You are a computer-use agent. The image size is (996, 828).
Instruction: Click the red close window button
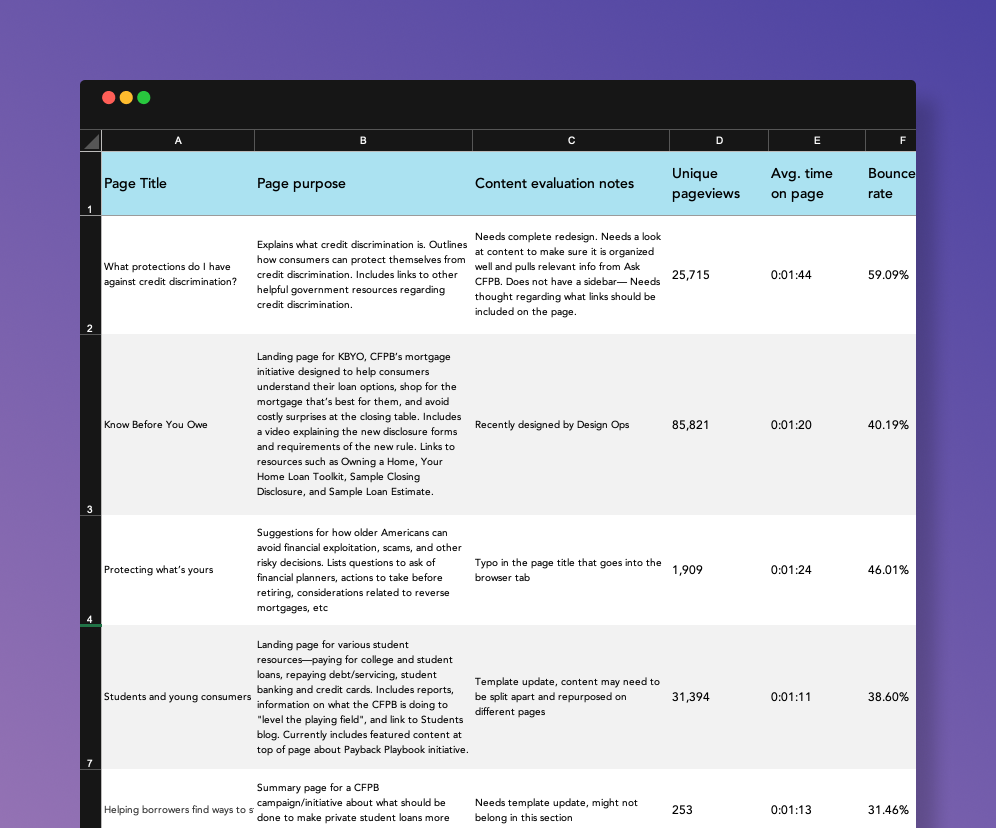pos(109,97)
